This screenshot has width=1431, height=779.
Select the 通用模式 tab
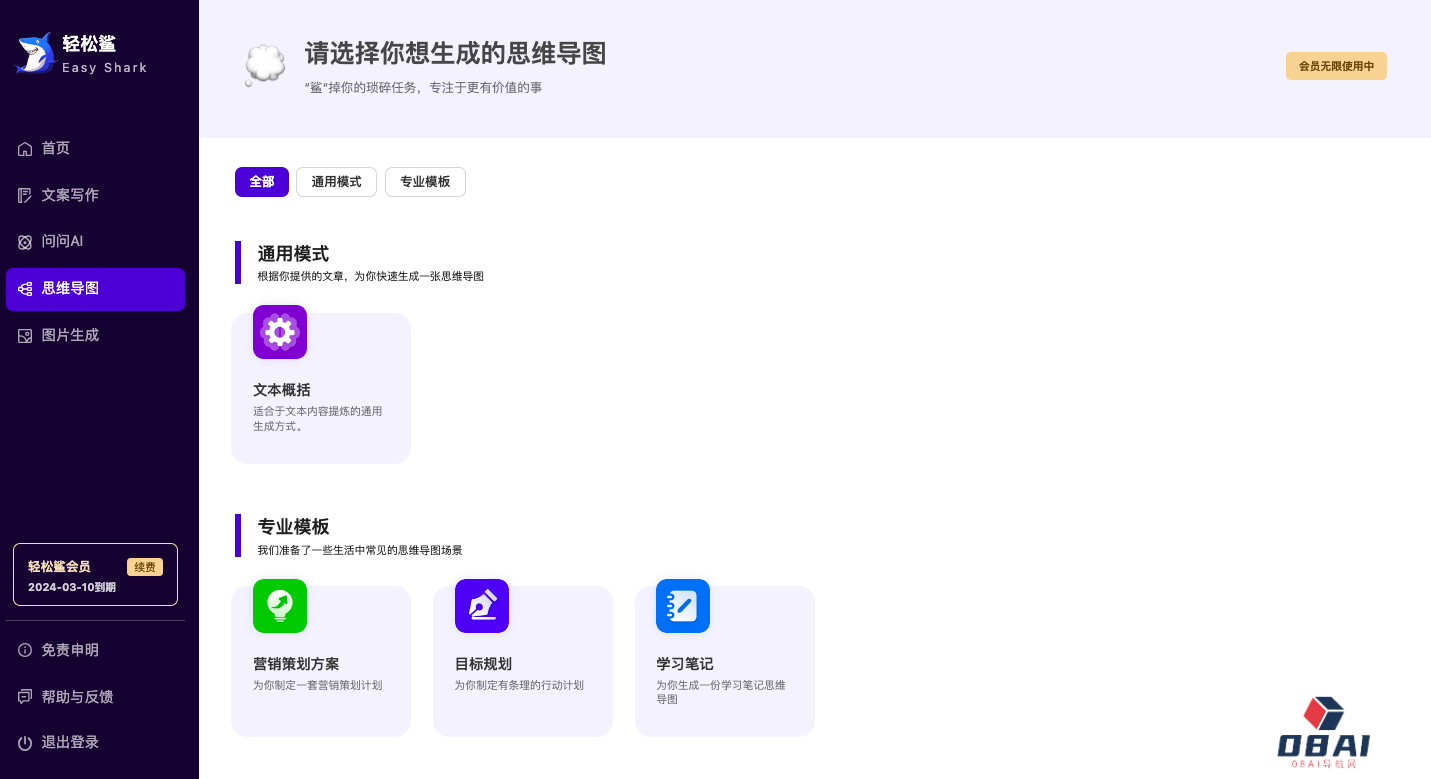coord(336,182)
